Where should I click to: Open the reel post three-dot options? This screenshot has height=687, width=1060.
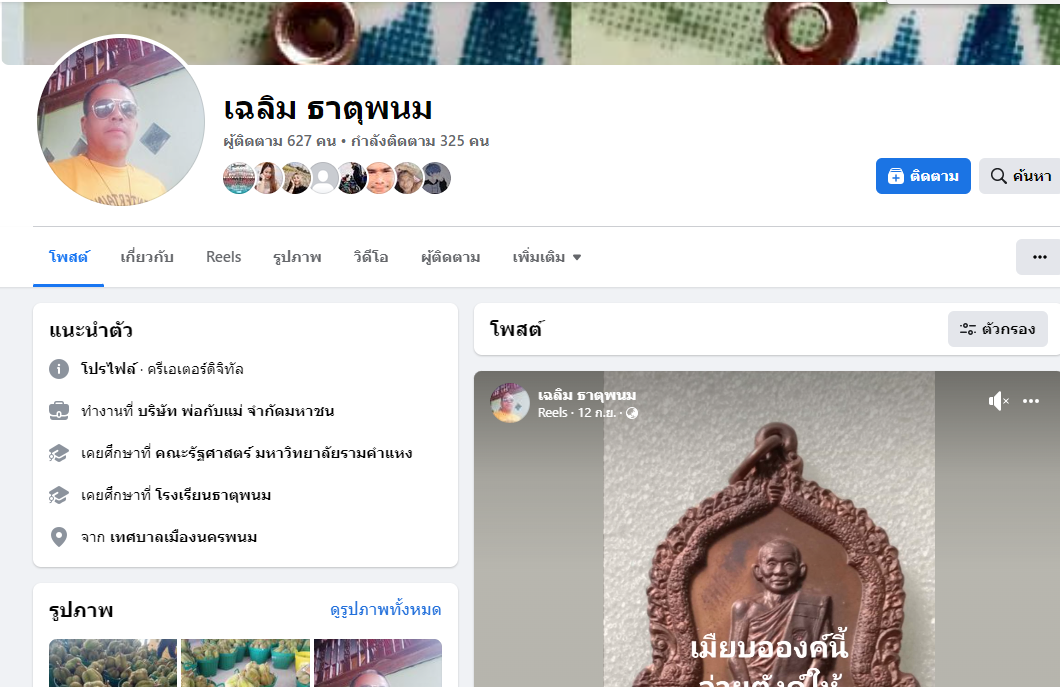point(1031,401)
